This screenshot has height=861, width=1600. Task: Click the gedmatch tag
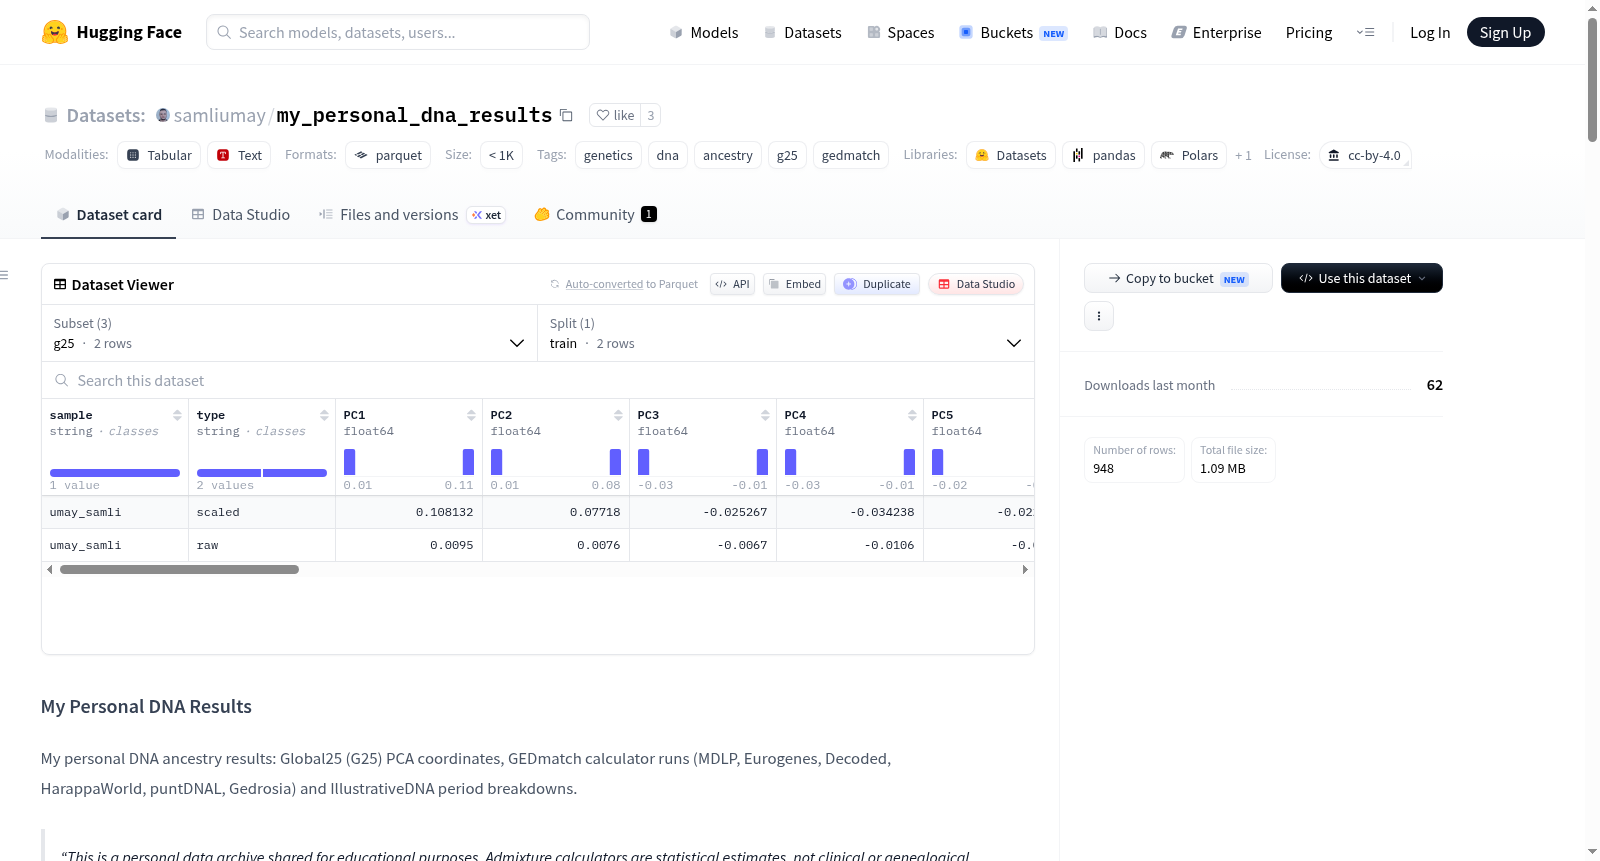click(851, 155)
